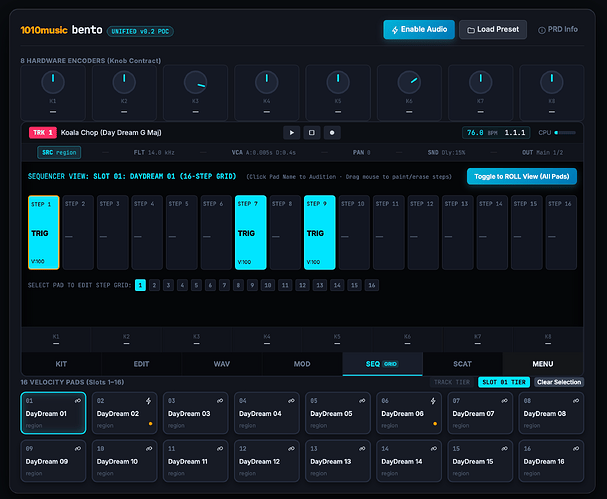Enable a trigger on Step 12
The width and height of the screenshot is (607, 499).
(x=423, y=232)
